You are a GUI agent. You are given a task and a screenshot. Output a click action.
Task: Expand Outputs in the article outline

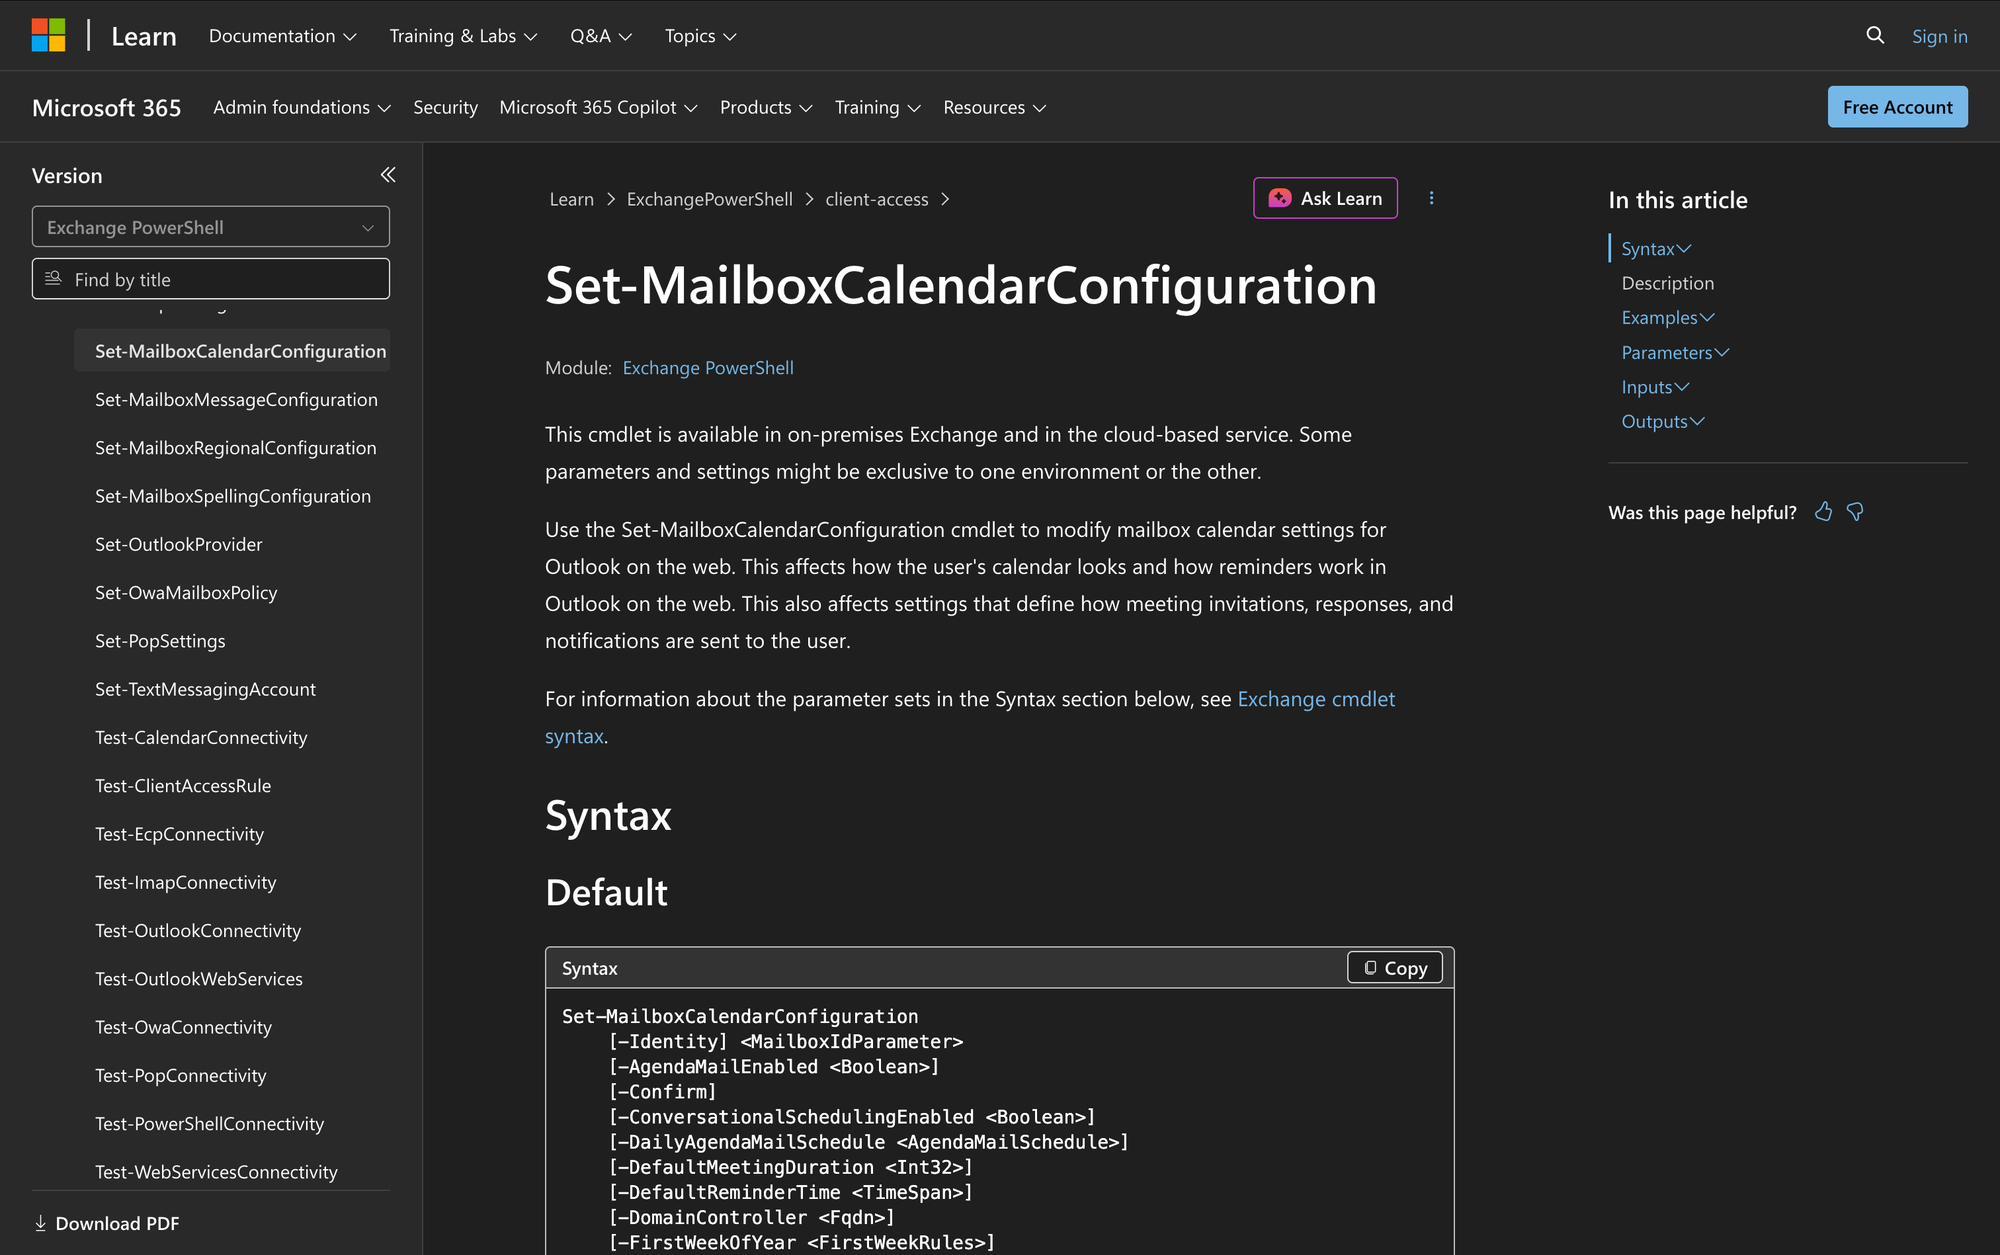pyautogui.click(x=1662, y=421)
